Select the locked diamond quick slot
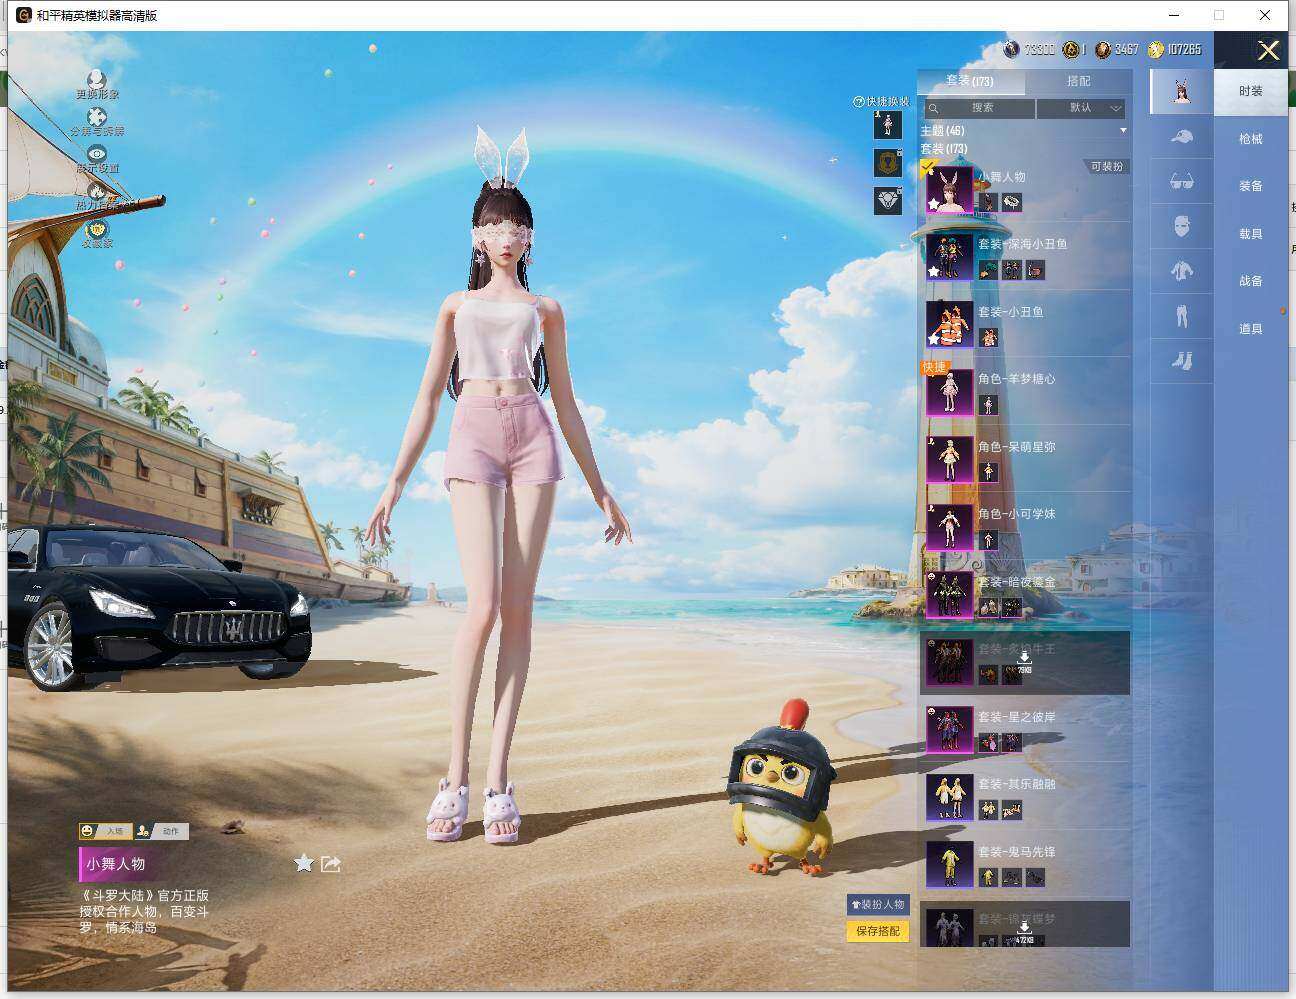 point(887,200)
